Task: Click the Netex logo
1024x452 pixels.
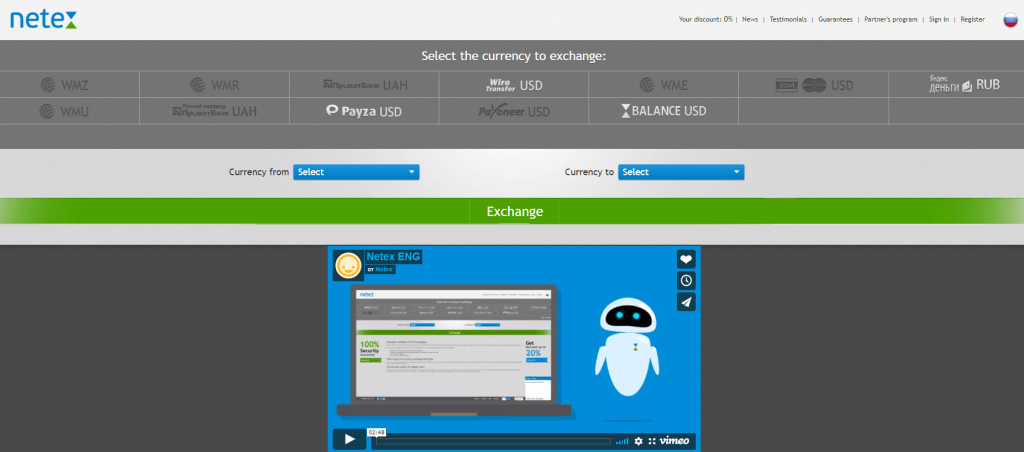Action: click(x=43, y=19)
